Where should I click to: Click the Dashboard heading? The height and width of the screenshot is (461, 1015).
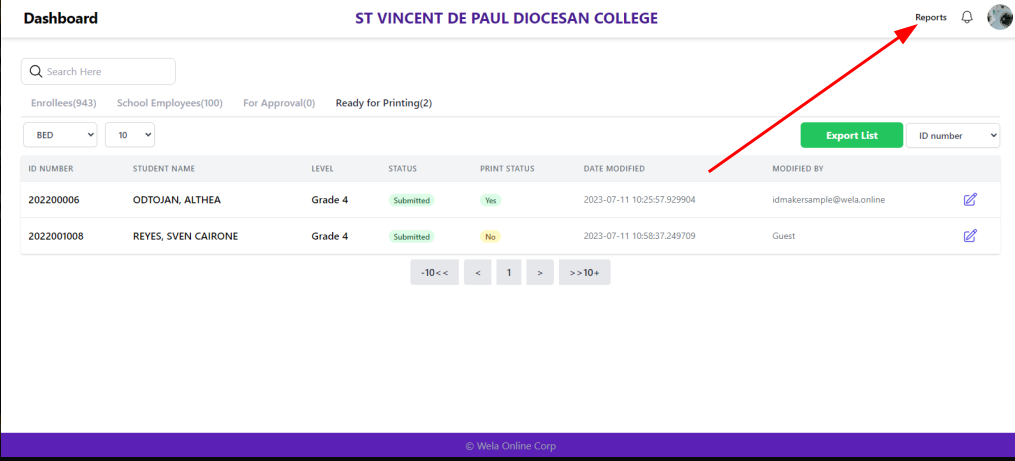[61, 18]
